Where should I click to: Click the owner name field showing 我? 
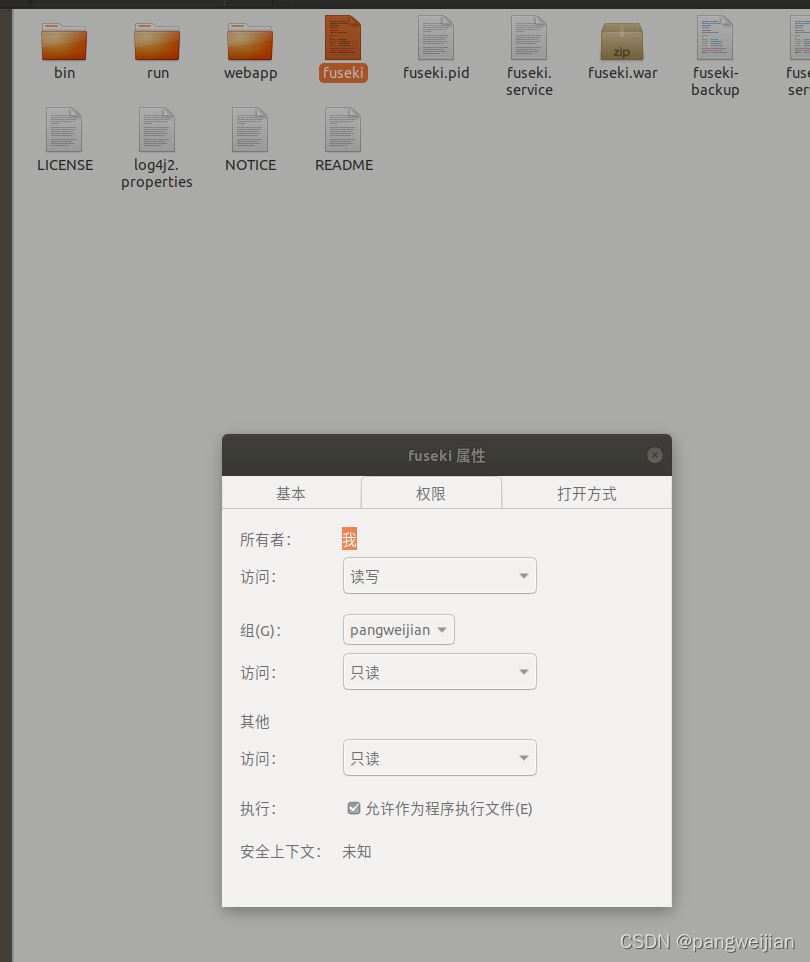(349, 538)
